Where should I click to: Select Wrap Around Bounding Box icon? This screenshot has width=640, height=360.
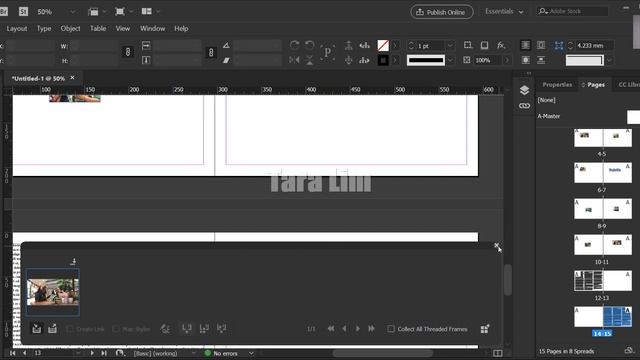[x=541, y=45]
